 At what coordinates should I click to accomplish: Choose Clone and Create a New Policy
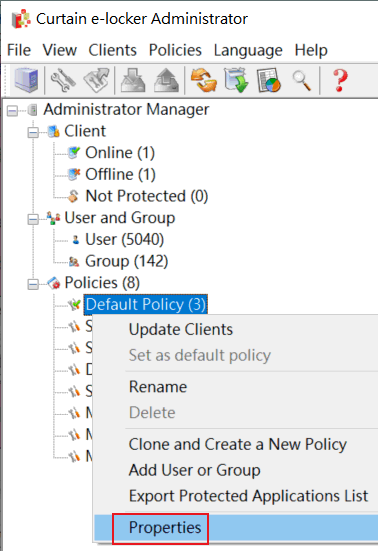pyautogui.click(x=237, y=444)
